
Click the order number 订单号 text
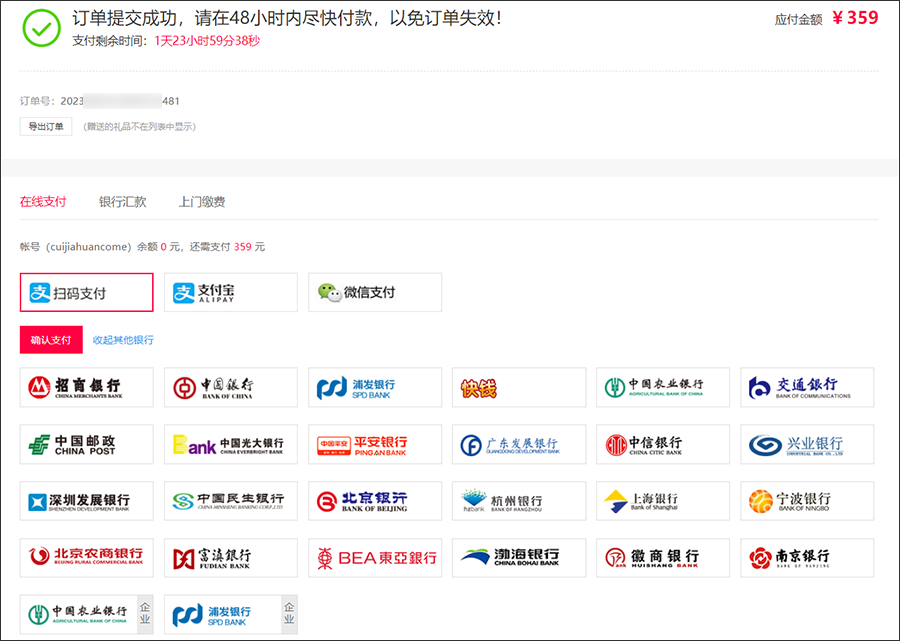pyautogui.click(x=100, y=101)
